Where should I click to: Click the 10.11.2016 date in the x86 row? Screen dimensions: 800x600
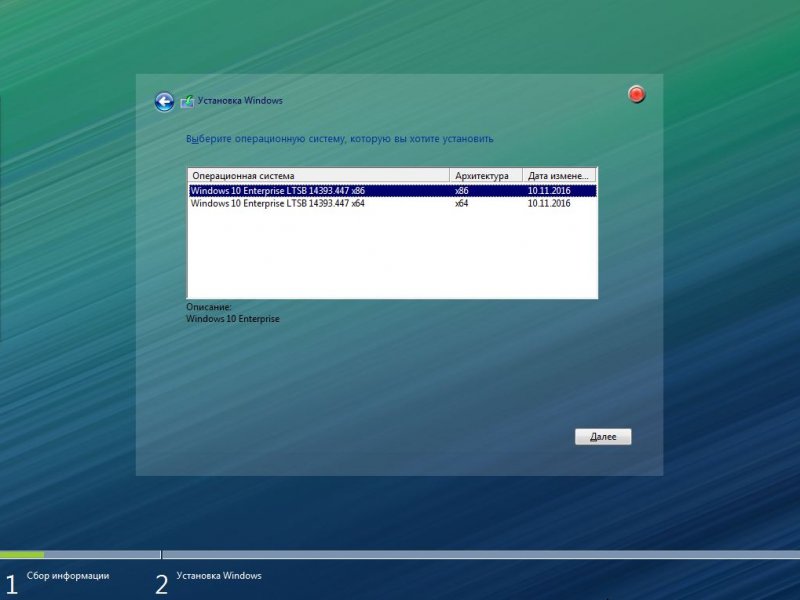[549, 190]
